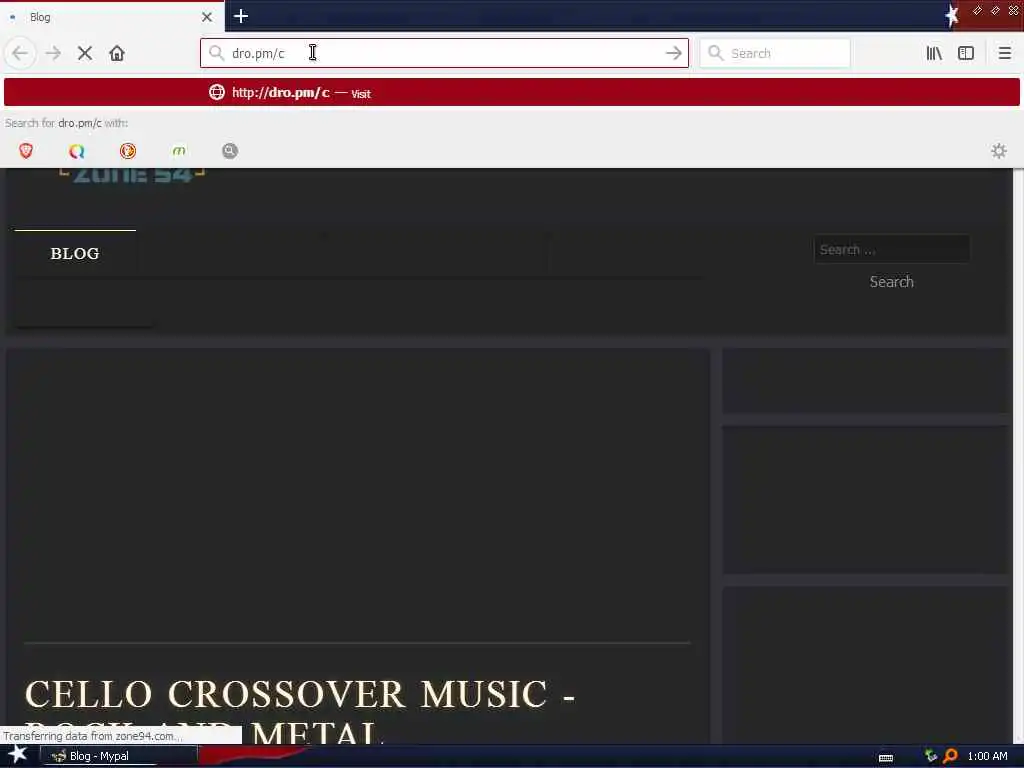Open the home page button

click(x=117, y=53)
